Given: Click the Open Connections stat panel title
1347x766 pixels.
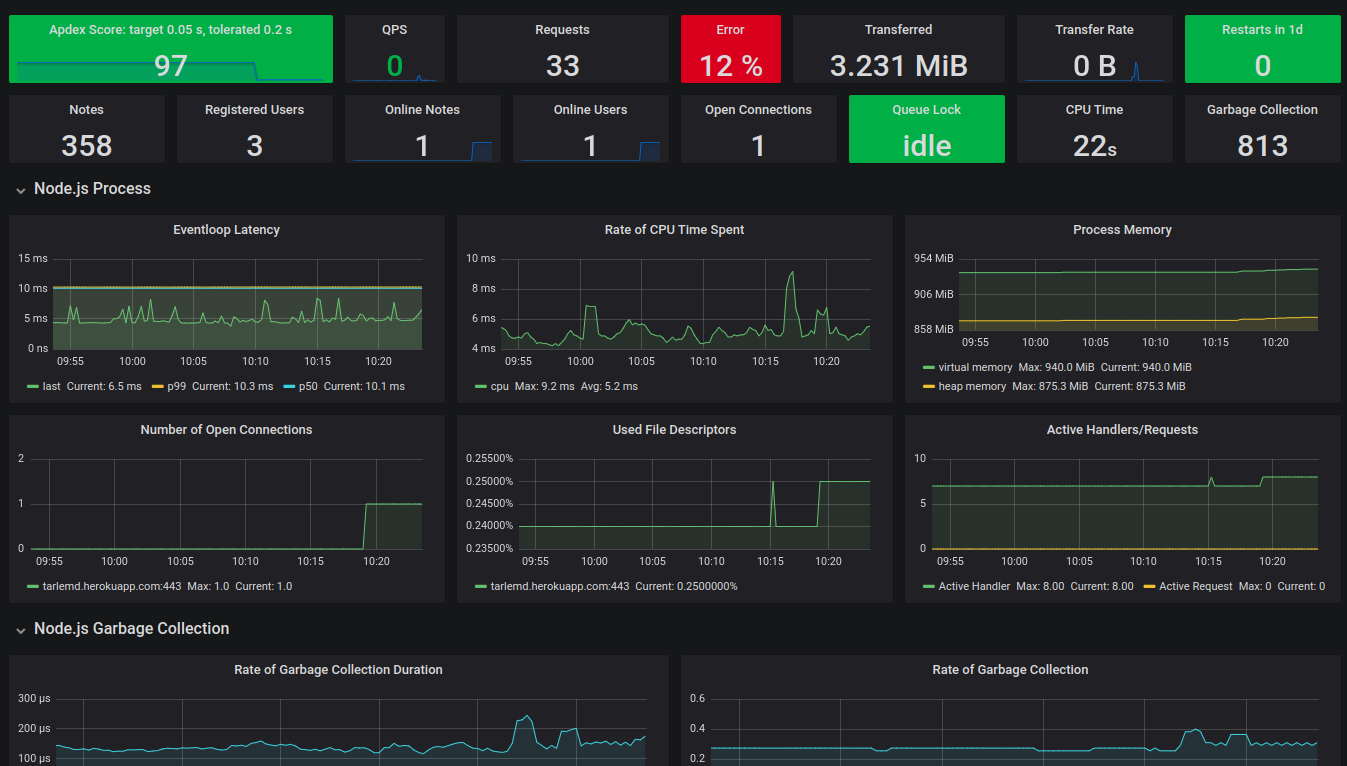Looking at the screenshot, I should pyautogui.click(x=759, y=110).
